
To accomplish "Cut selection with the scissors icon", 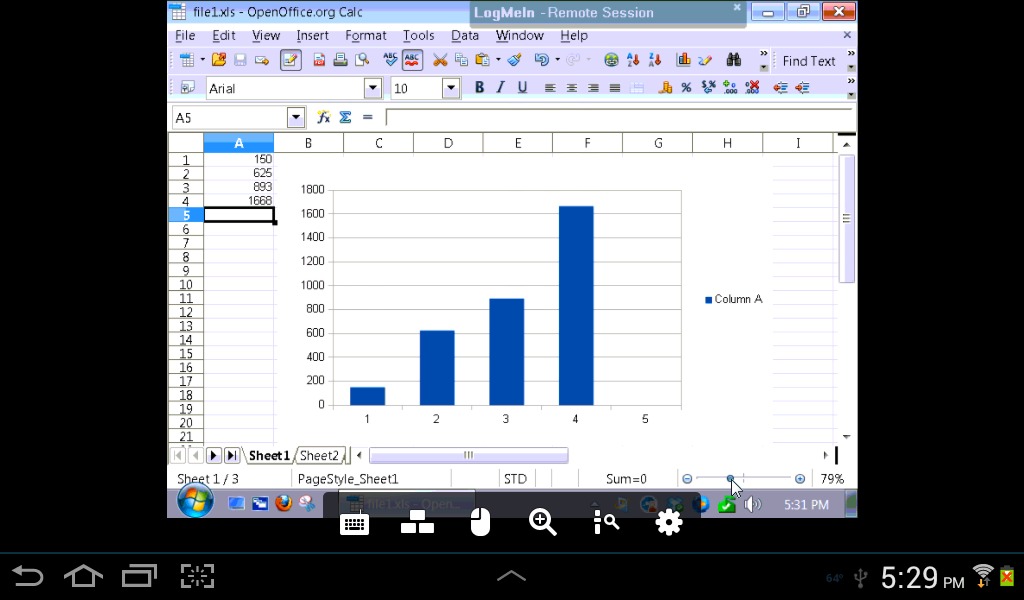I will click(440, 60).
